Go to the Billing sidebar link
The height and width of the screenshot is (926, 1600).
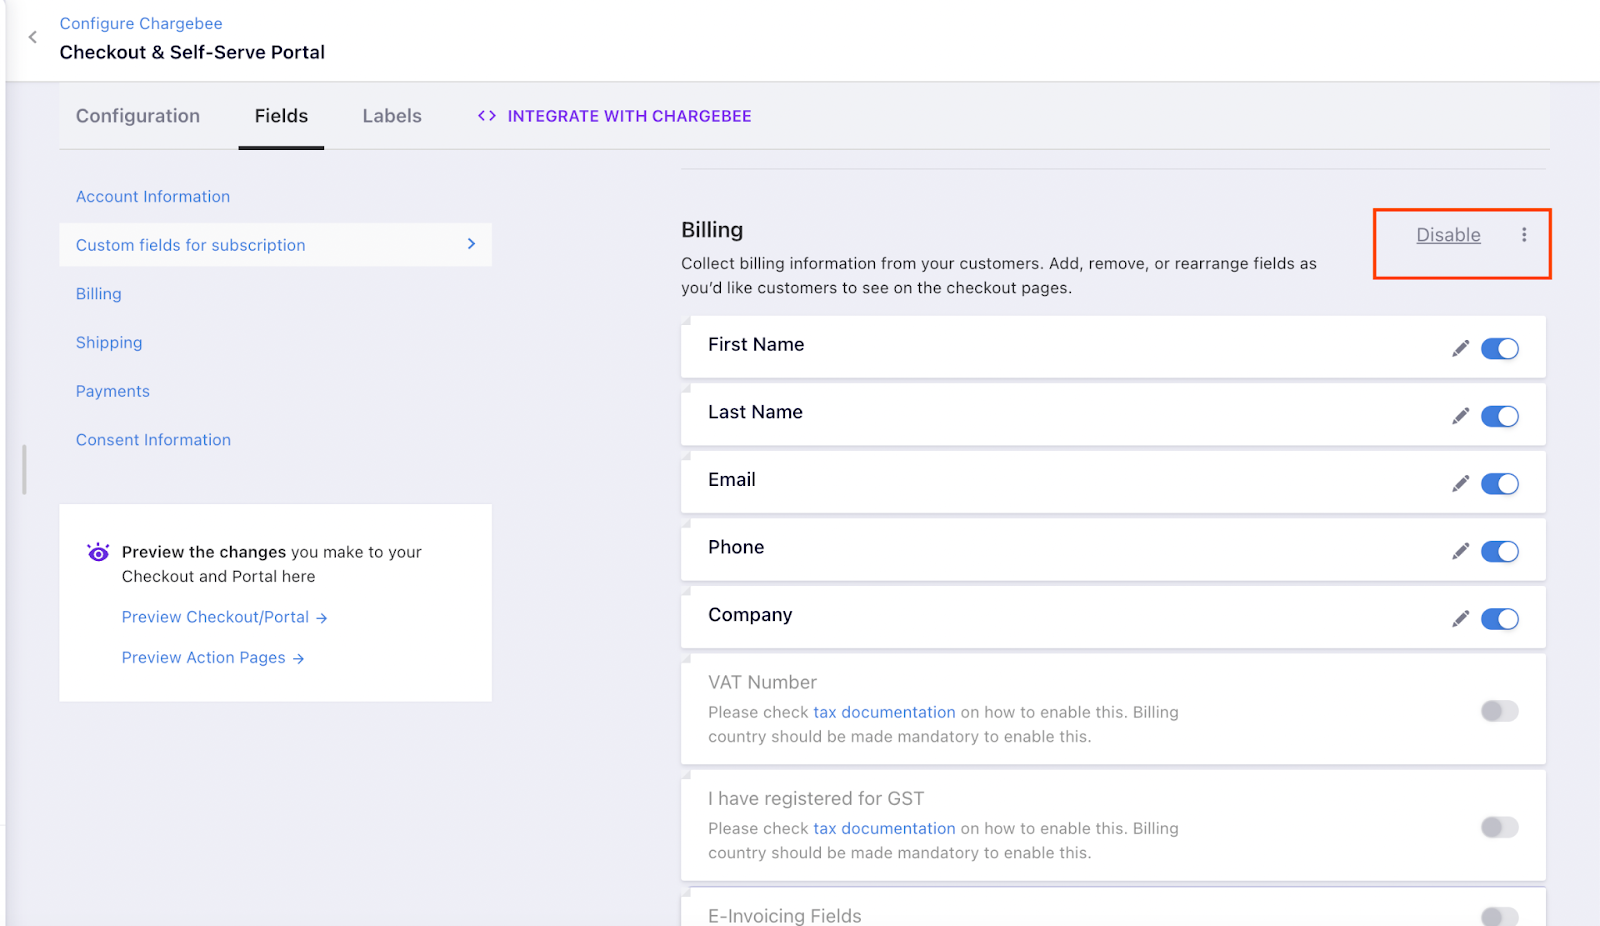99,294
